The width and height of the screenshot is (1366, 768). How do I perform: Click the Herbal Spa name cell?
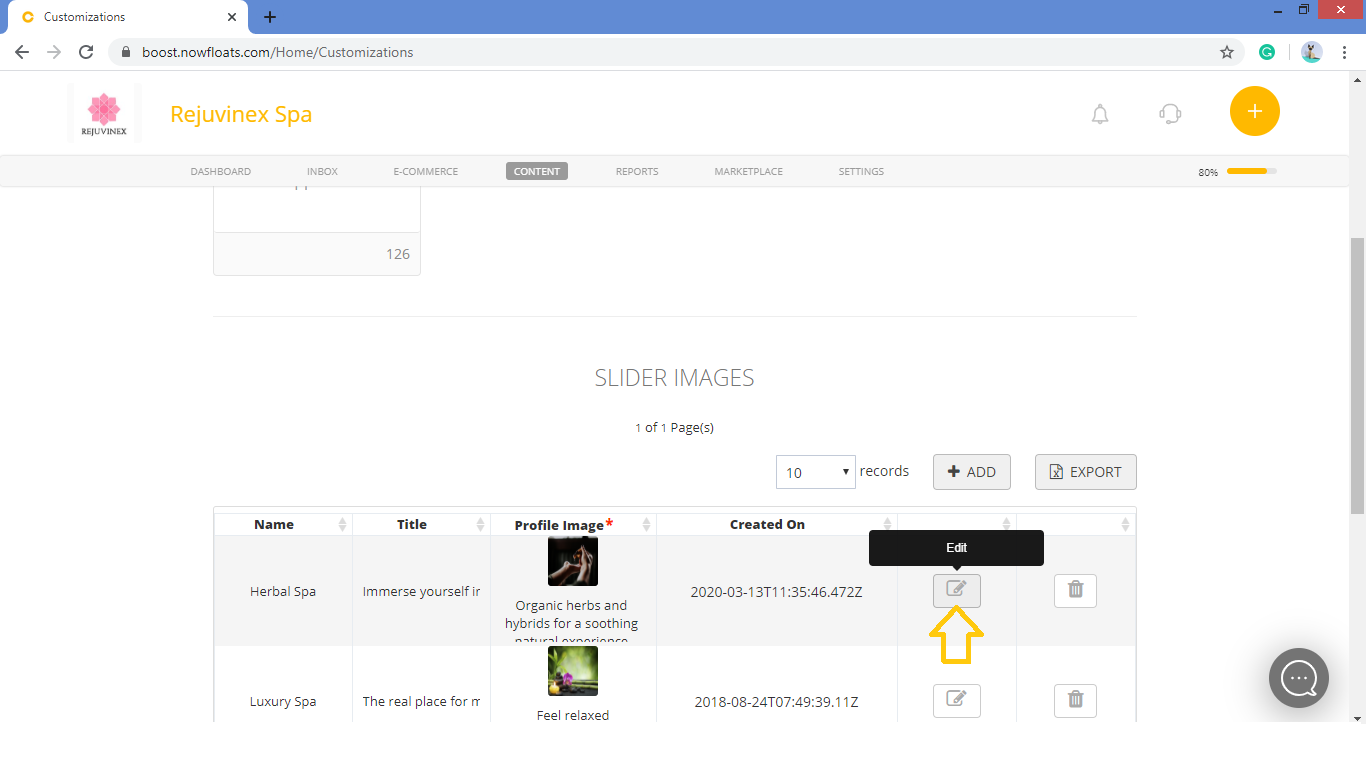pyautogui.click(x=283, y=591)
